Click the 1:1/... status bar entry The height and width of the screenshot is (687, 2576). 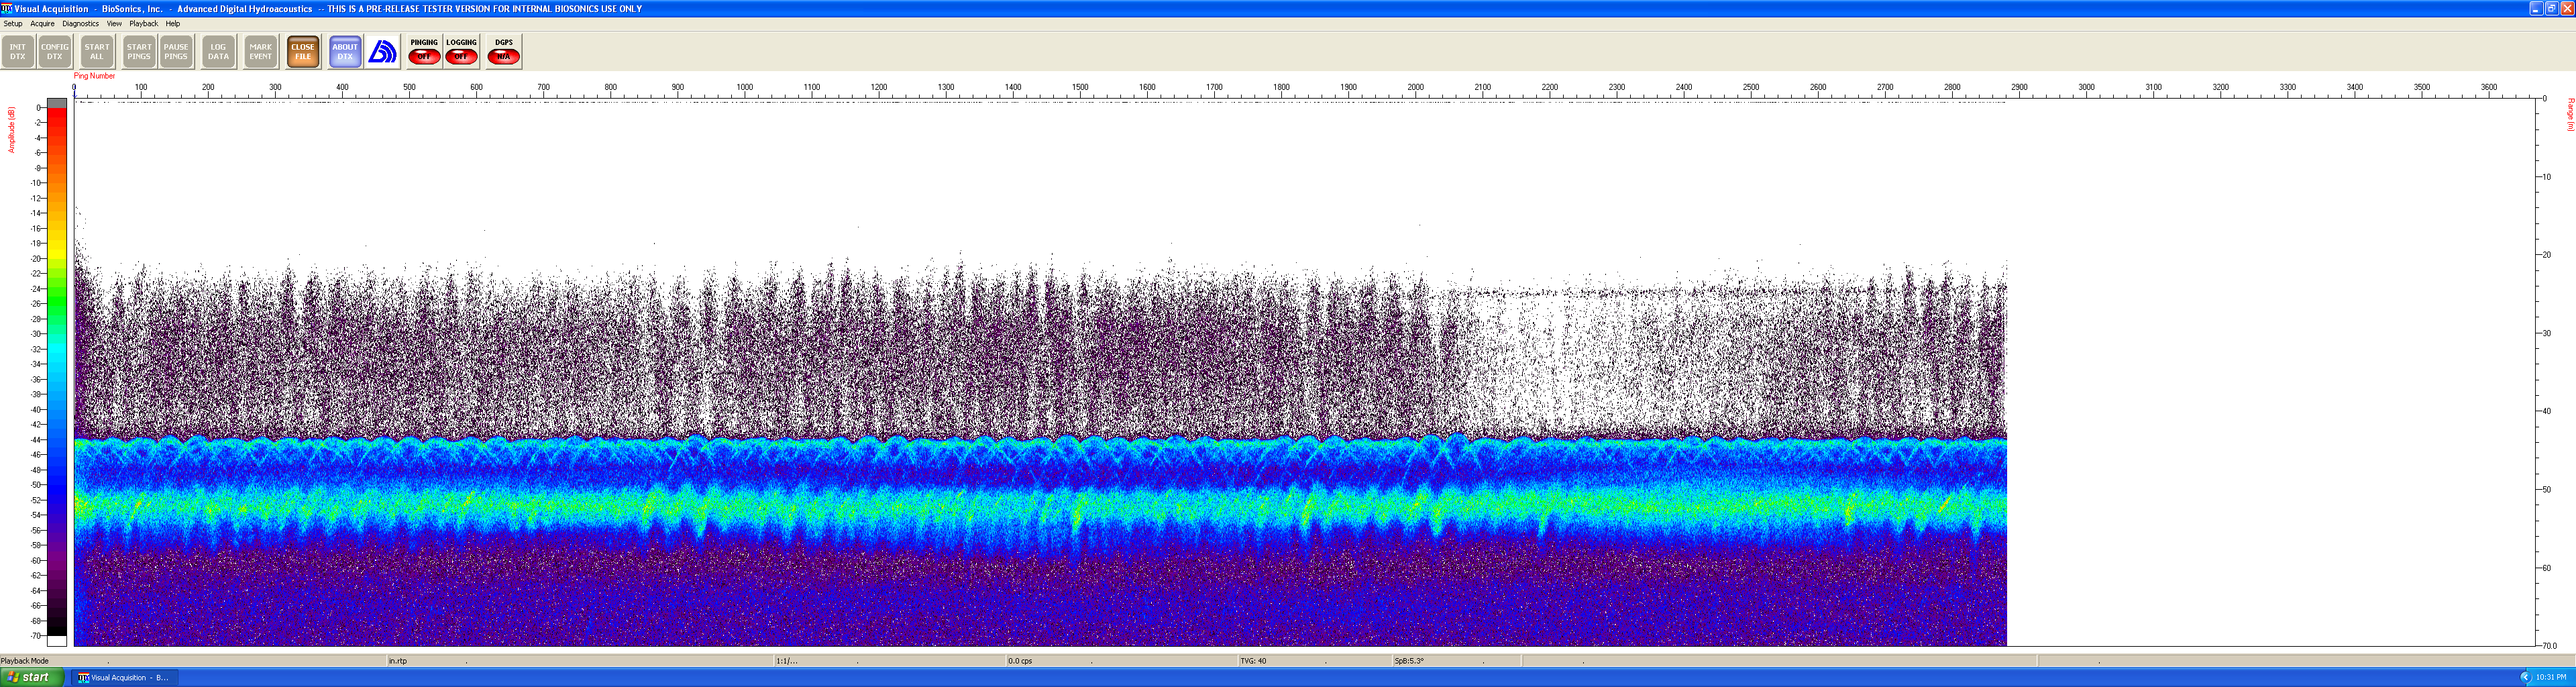[787, 661]
